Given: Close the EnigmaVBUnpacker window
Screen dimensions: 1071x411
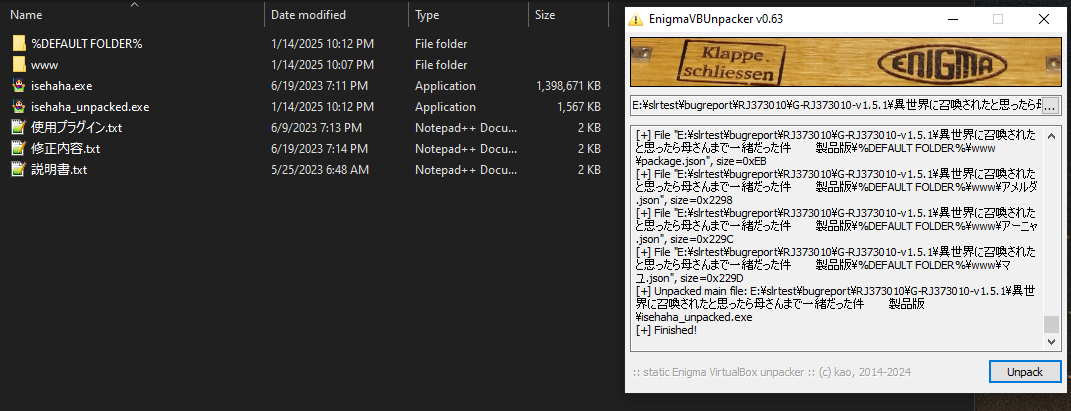Looking at the screenshot, I should (x=1043, y=19).
